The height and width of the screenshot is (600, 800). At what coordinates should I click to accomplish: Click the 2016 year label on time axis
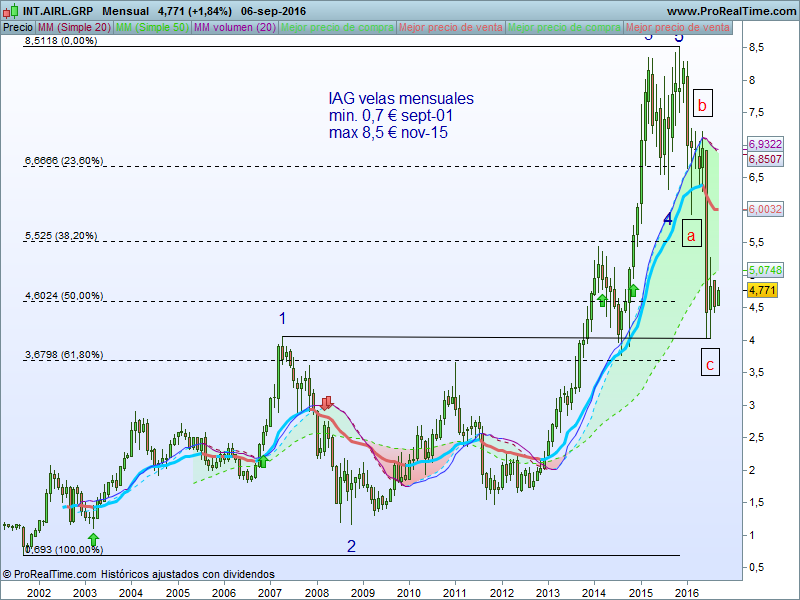tap(686, 593)
